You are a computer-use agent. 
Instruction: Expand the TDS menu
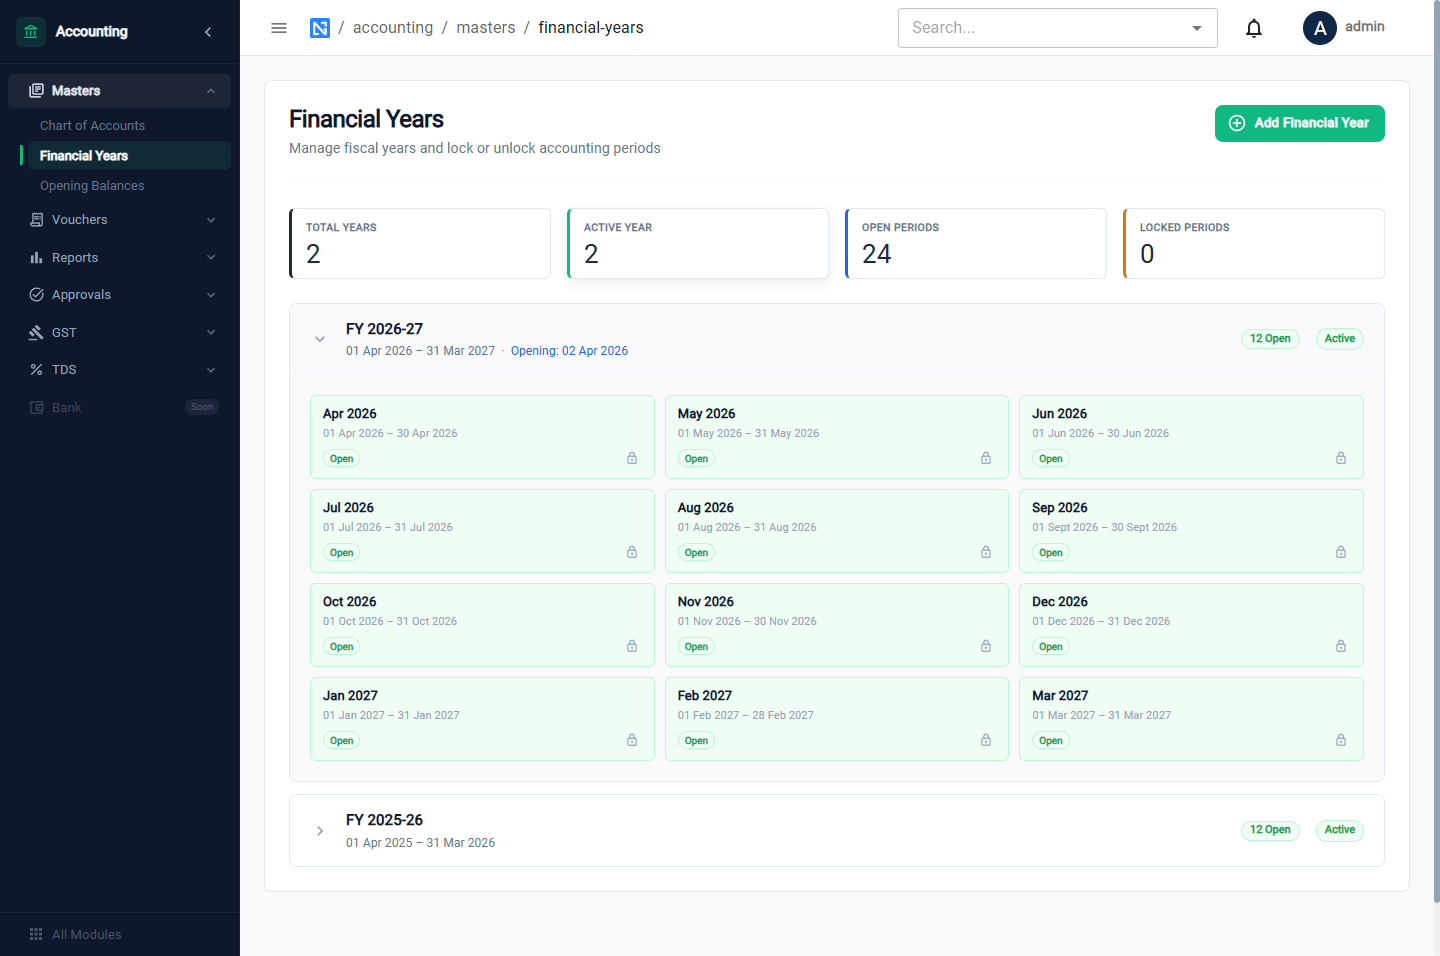[120, 370]
